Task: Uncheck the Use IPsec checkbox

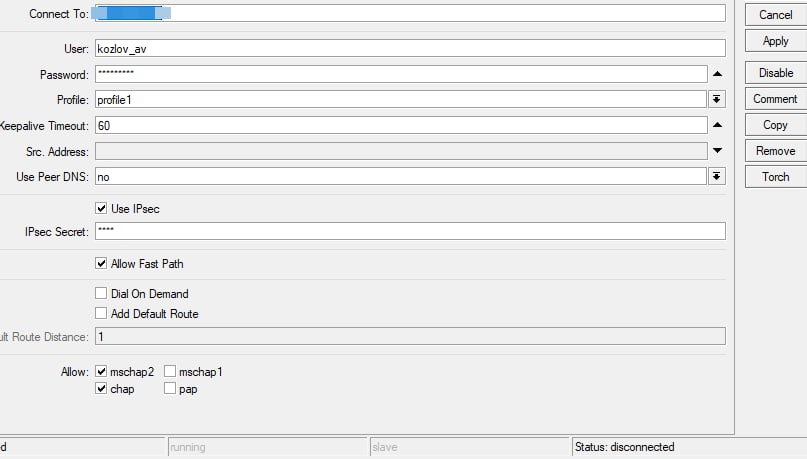Action: tap(101, 208)
